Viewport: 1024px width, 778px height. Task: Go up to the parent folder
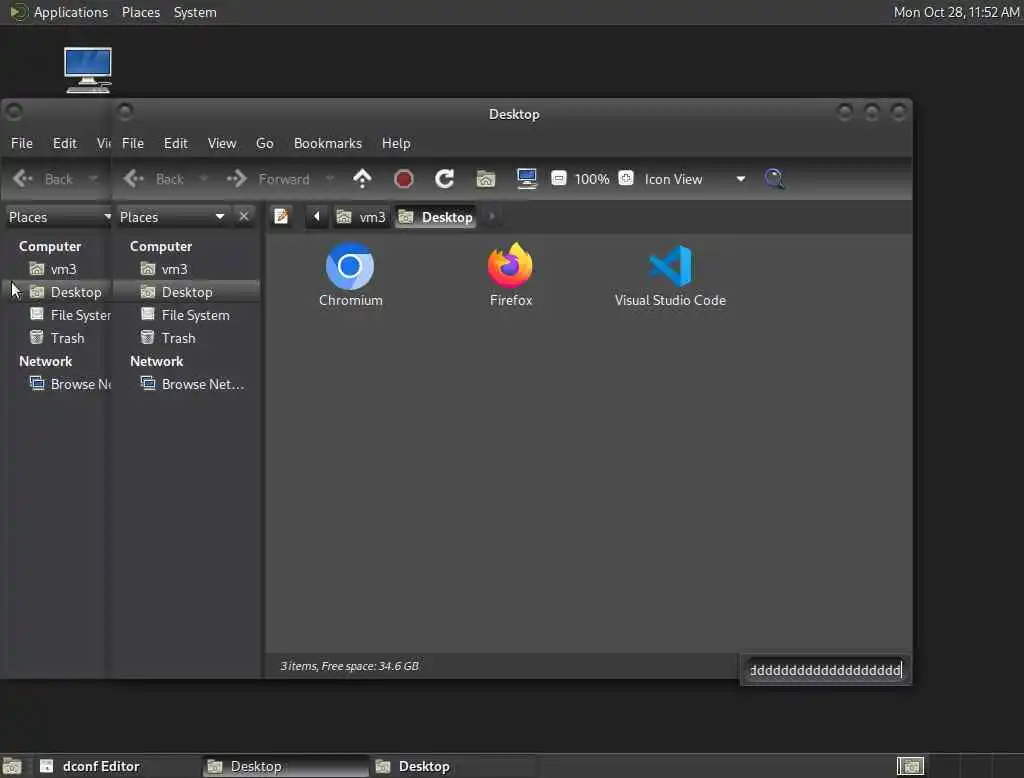tap(362, 178)
